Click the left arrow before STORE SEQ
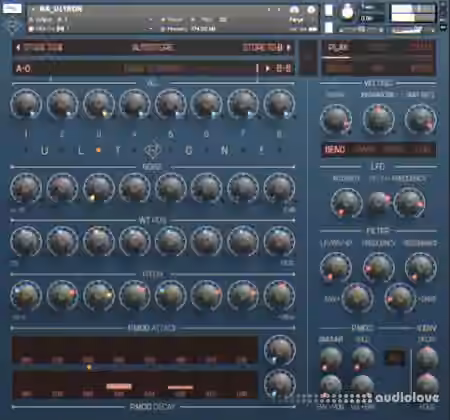This screenshot has width=450, height=420. (x=18, y=48)
